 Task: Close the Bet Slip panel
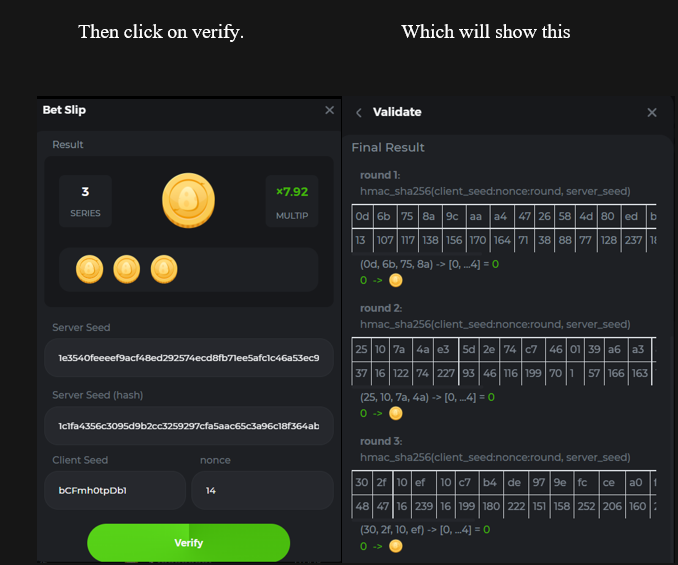point(330,110)
